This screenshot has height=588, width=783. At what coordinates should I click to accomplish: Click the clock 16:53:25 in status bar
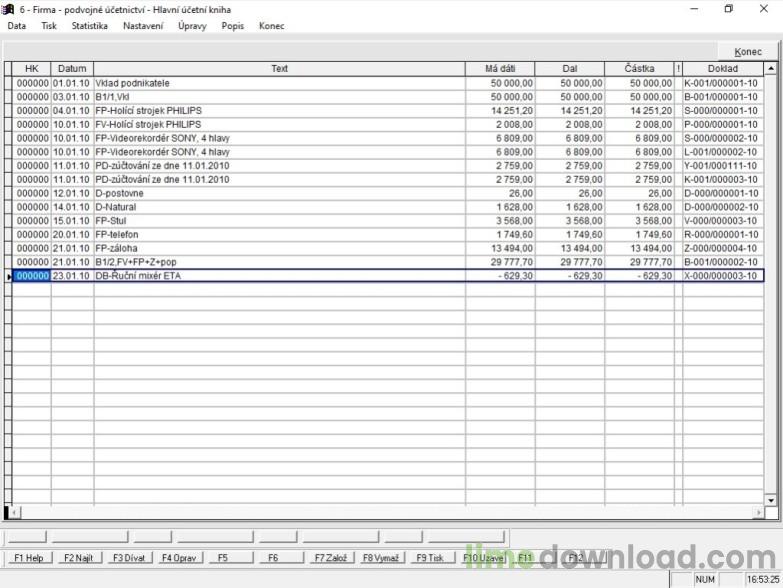763,580
